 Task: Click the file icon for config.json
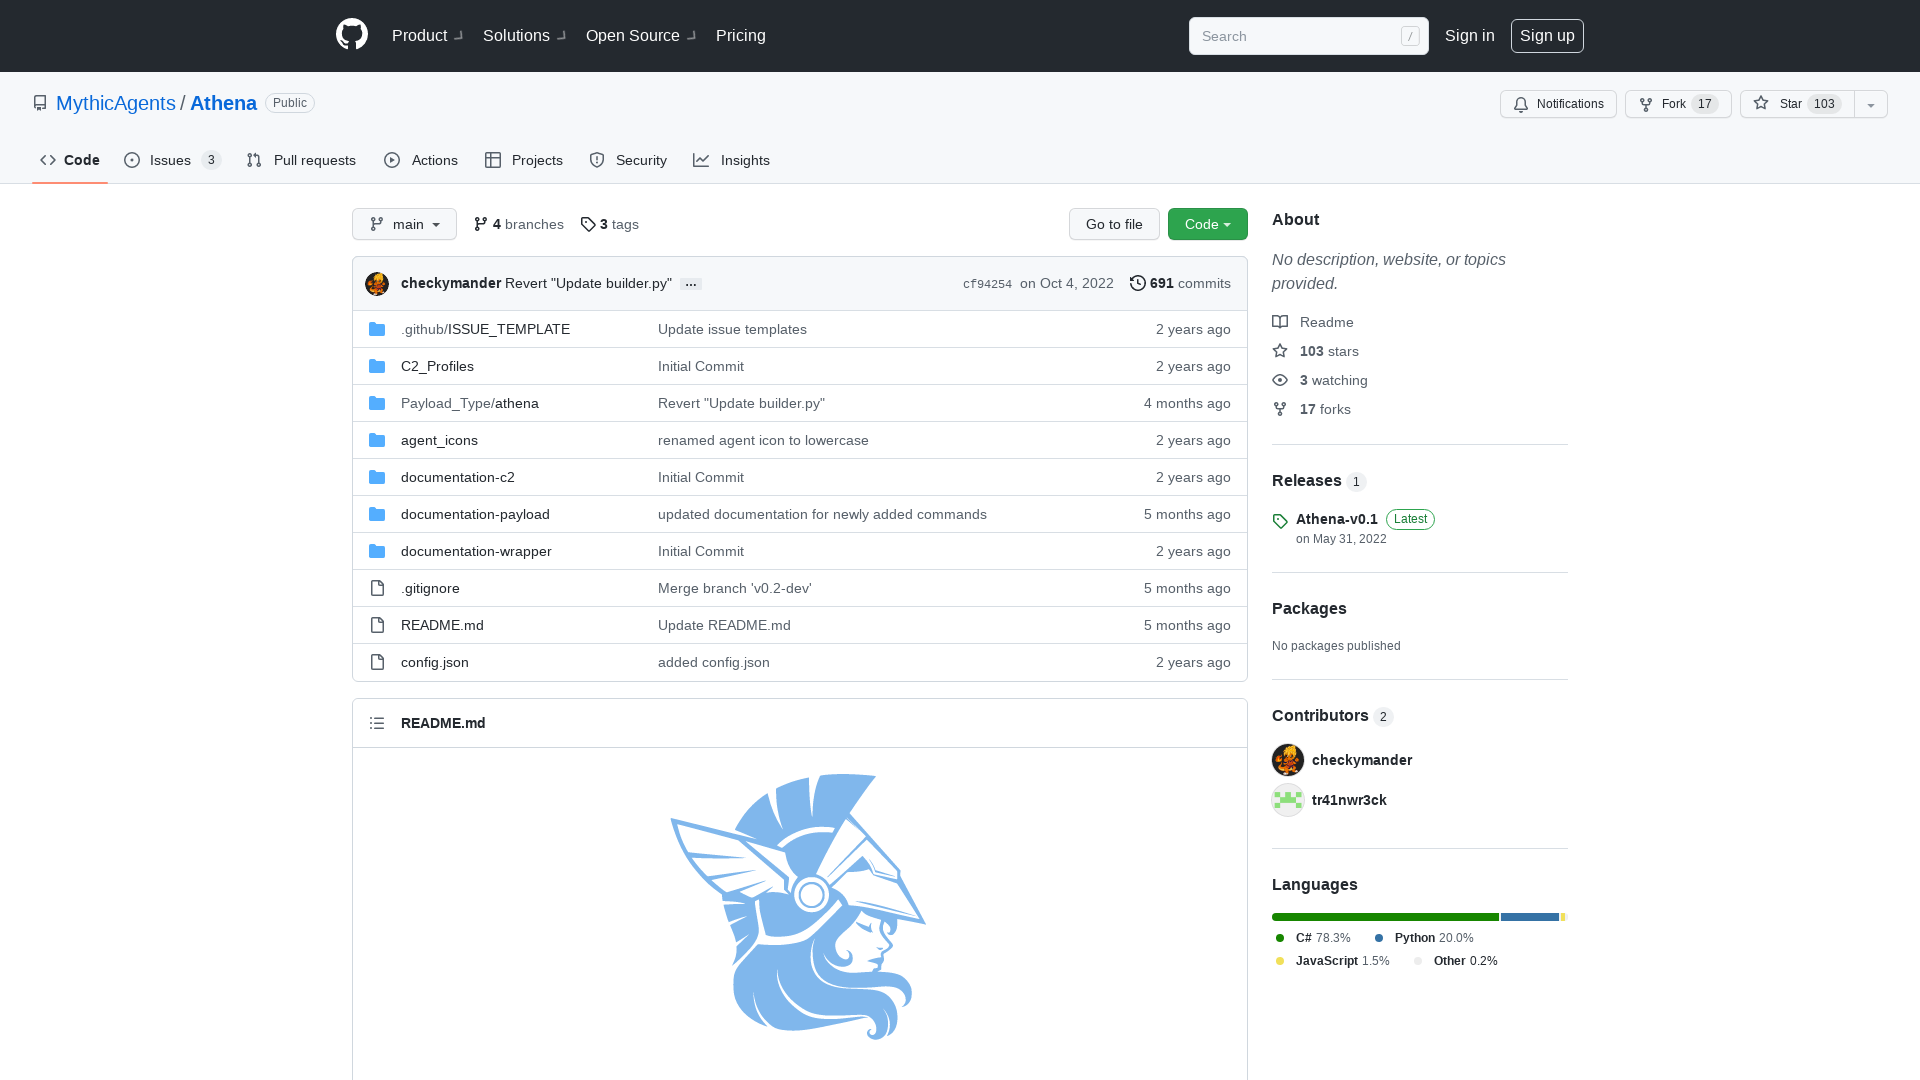point(377,662)
